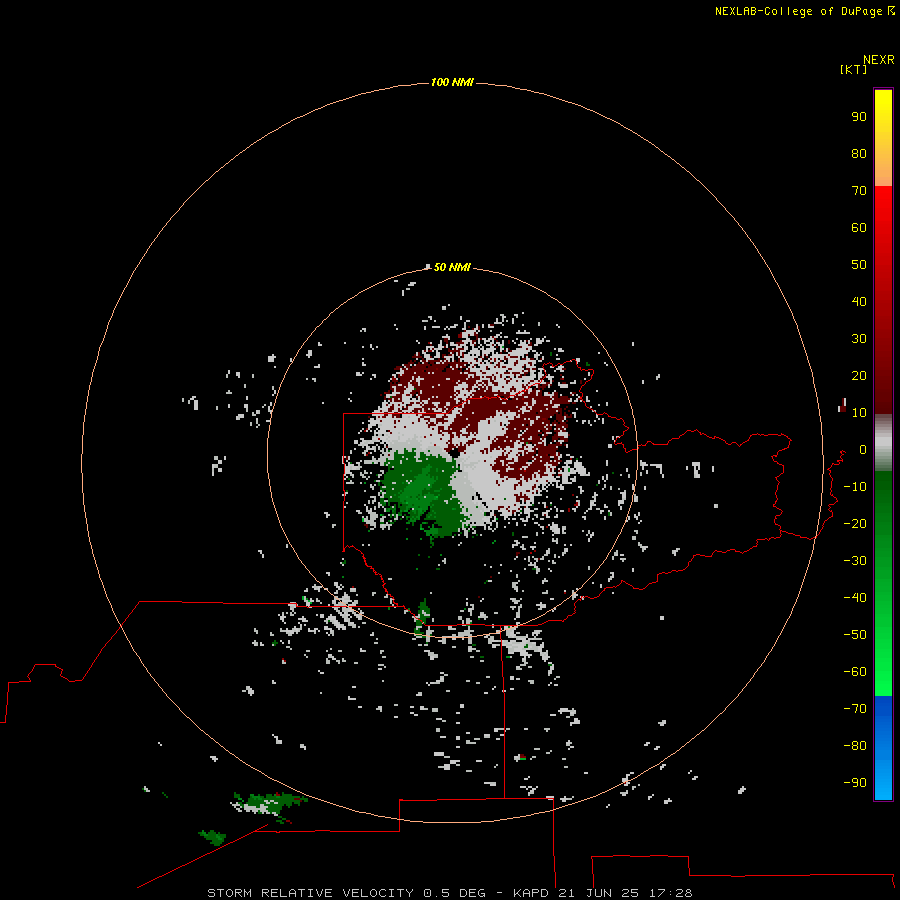This screenshot has height=900, width=900.
Task: Click the 20 value on the velocity scale
Action: 859,375
